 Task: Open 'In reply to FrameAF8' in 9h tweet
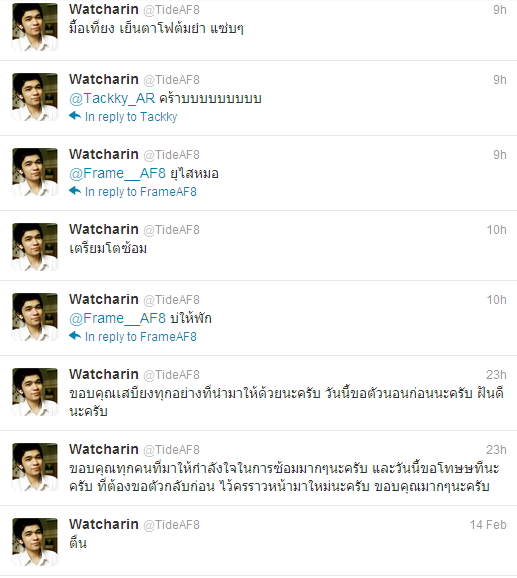tap(141, 192)
